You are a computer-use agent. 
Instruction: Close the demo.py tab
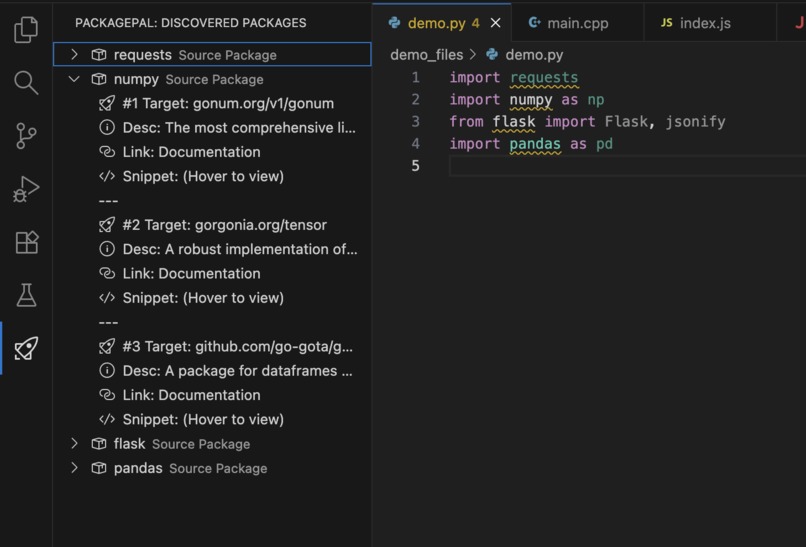(x=496, y=23)
